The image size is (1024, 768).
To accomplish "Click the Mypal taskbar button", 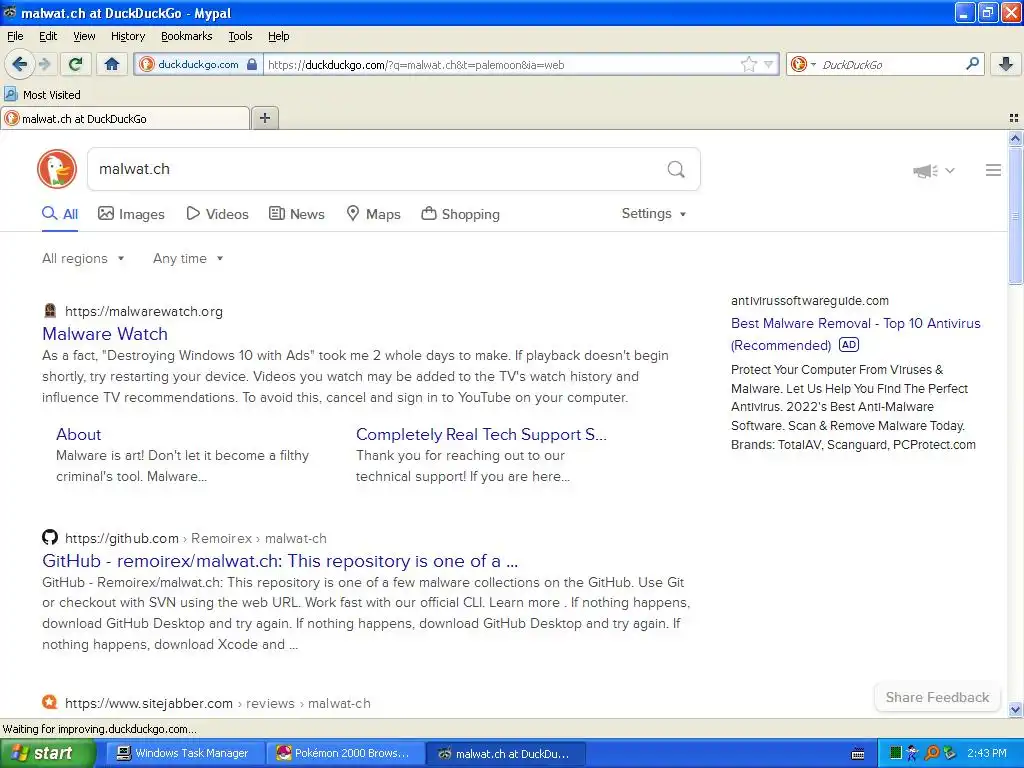I will (506, 753).
